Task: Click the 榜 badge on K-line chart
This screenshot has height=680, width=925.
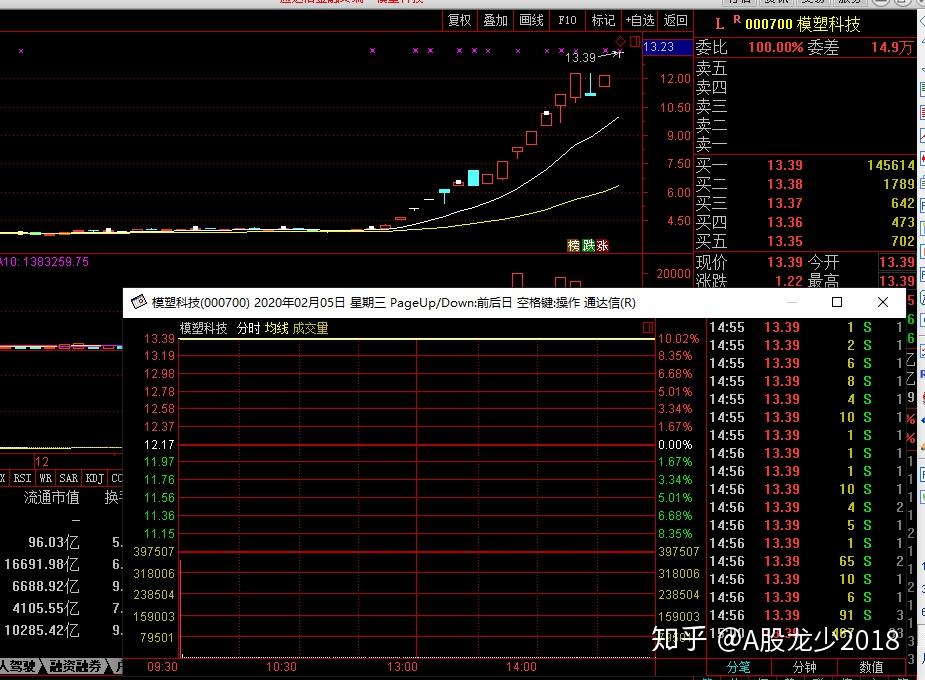Action: pos(573,245)
